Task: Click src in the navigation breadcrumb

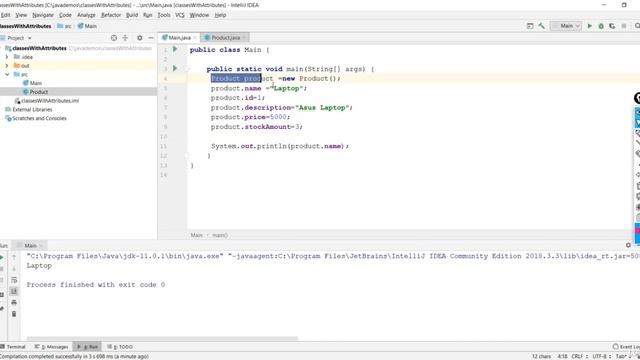Action: tap(64, 26)
